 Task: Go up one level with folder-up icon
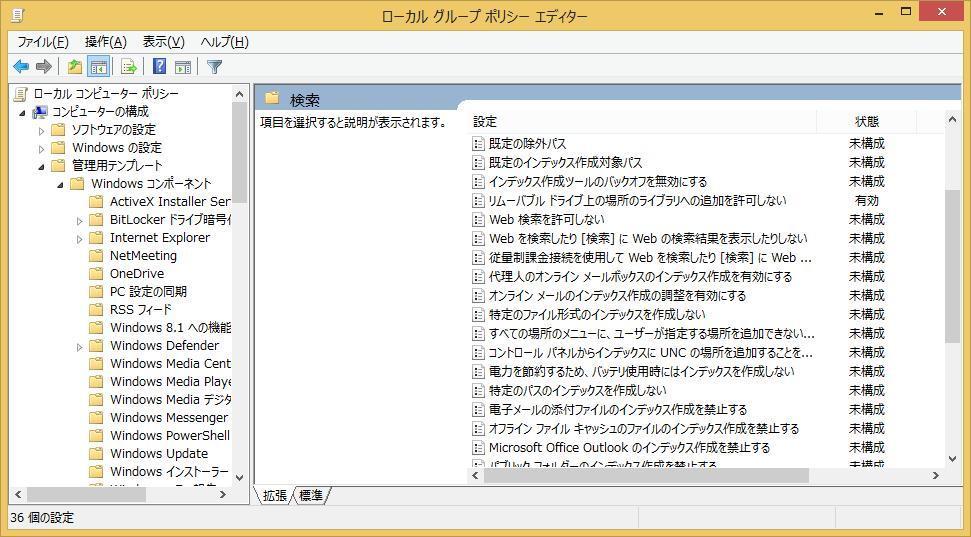click(x=74, y=67)
